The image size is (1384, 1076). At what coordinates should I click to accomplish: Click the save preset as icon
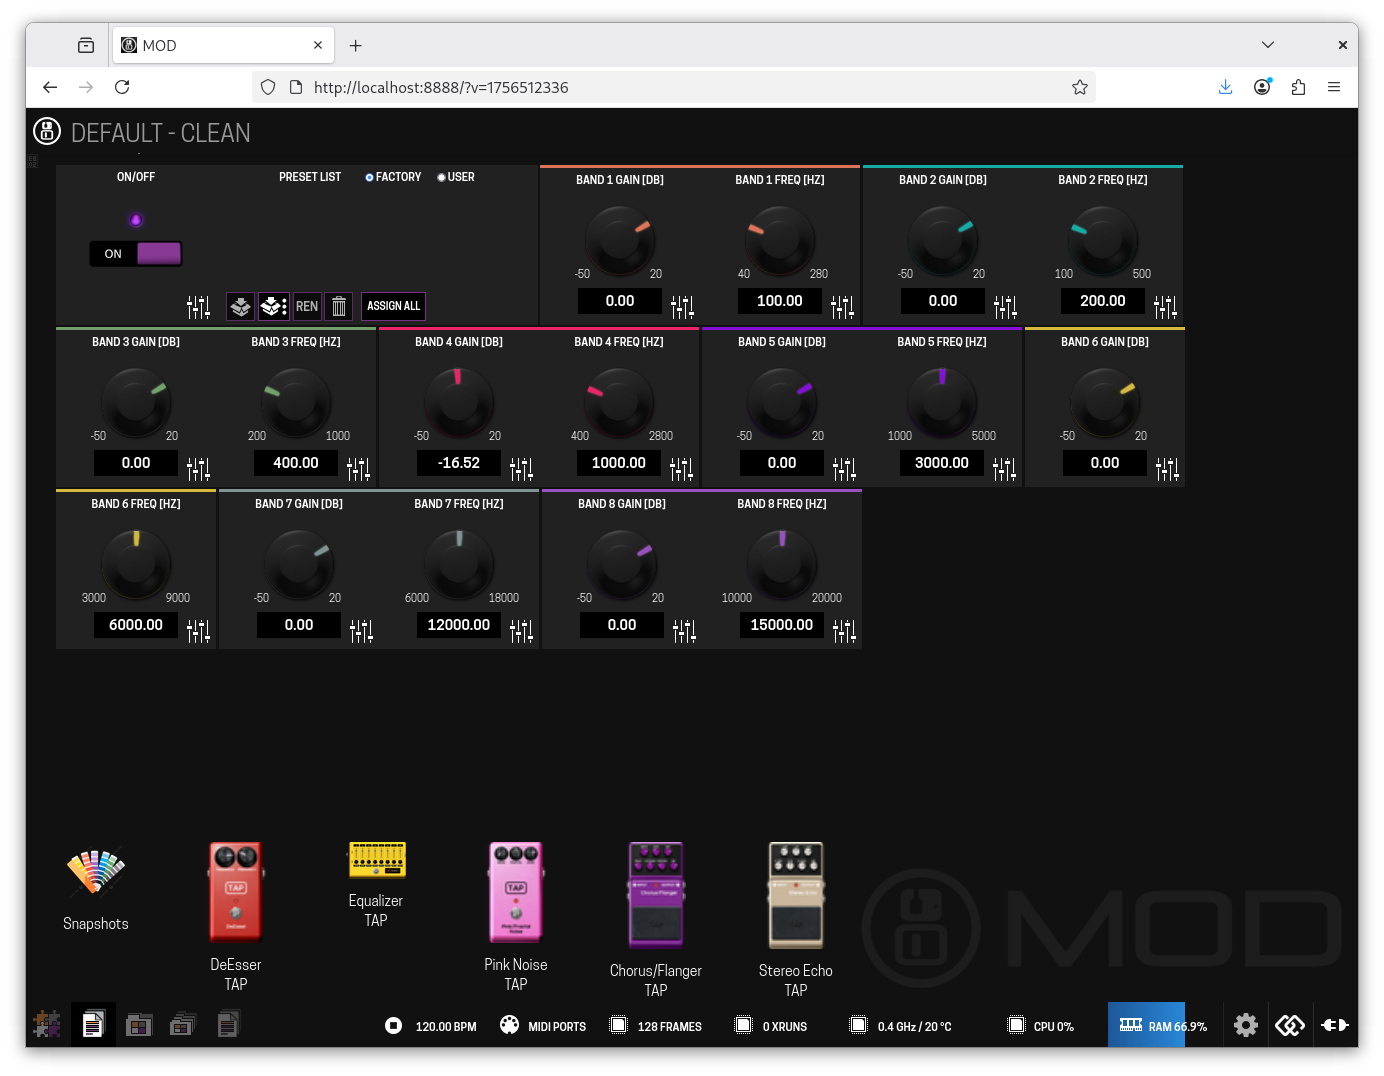[274, 306]
